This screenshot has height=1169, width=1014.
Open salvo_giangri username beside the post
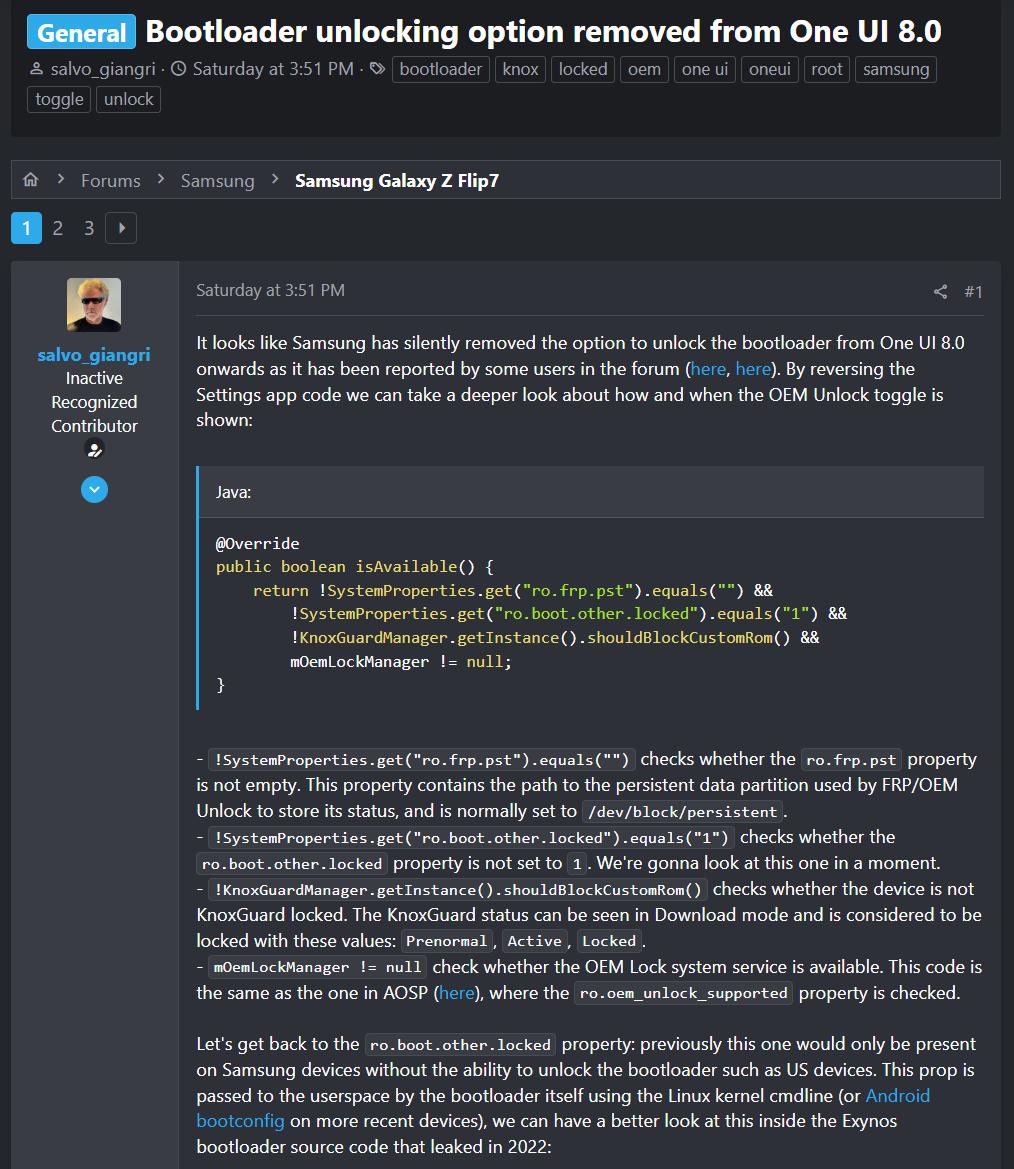coord(94,355)
